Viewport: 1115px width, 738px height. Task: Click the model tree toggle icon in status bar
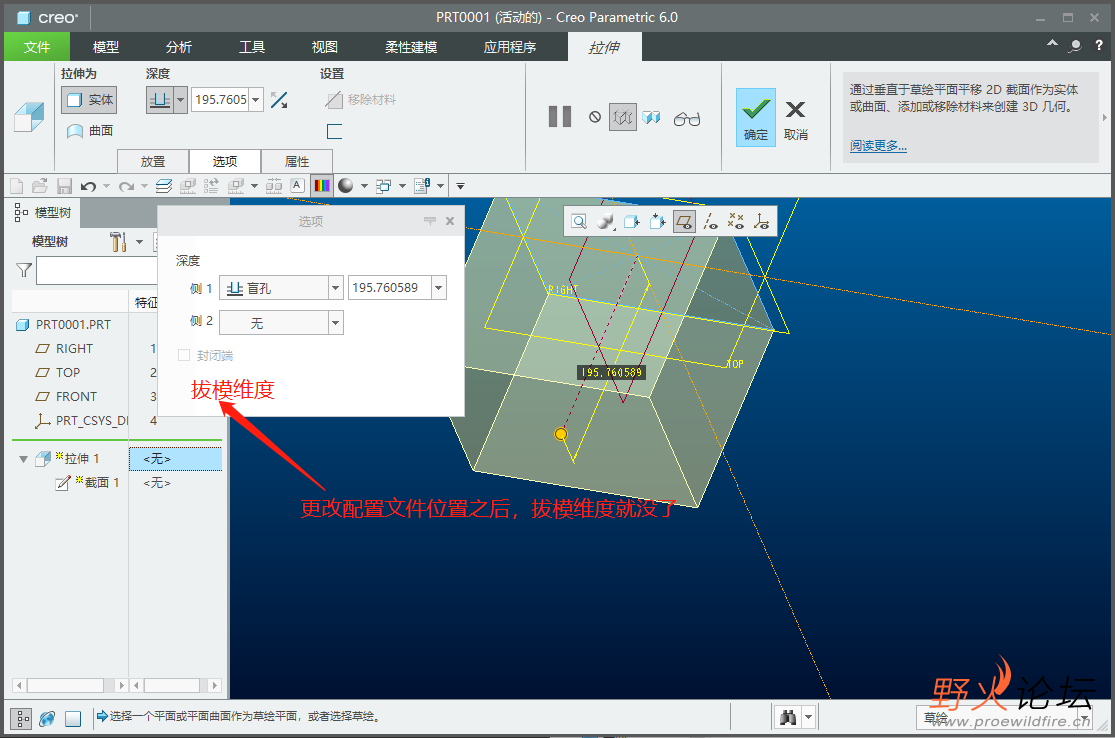click(23, 718)
